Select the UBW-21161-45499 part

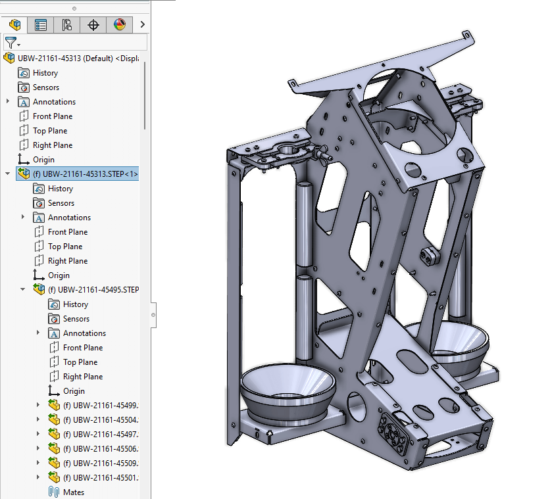click(93, 405)
